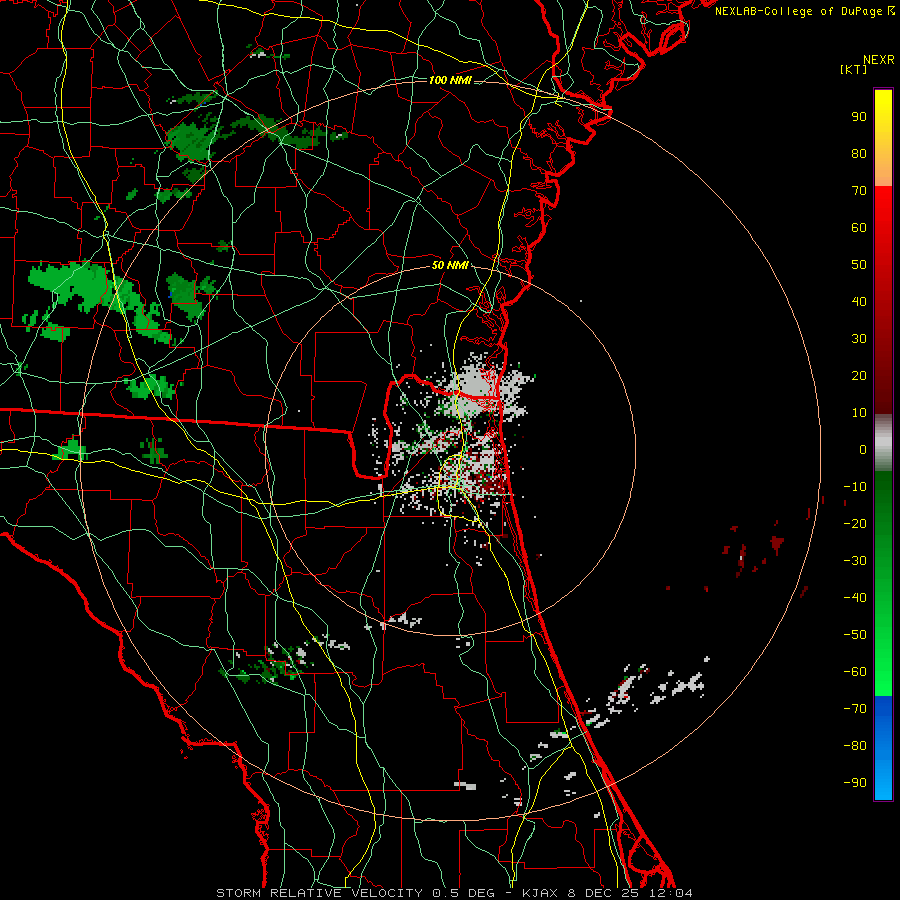
Task: Click the -20 scale value
Action: (855, 523)
